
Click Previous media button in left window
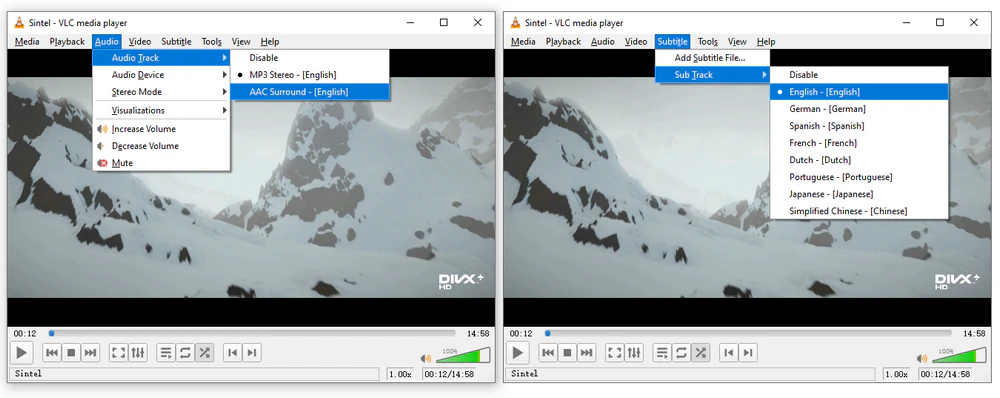click(x=52, y=352)
